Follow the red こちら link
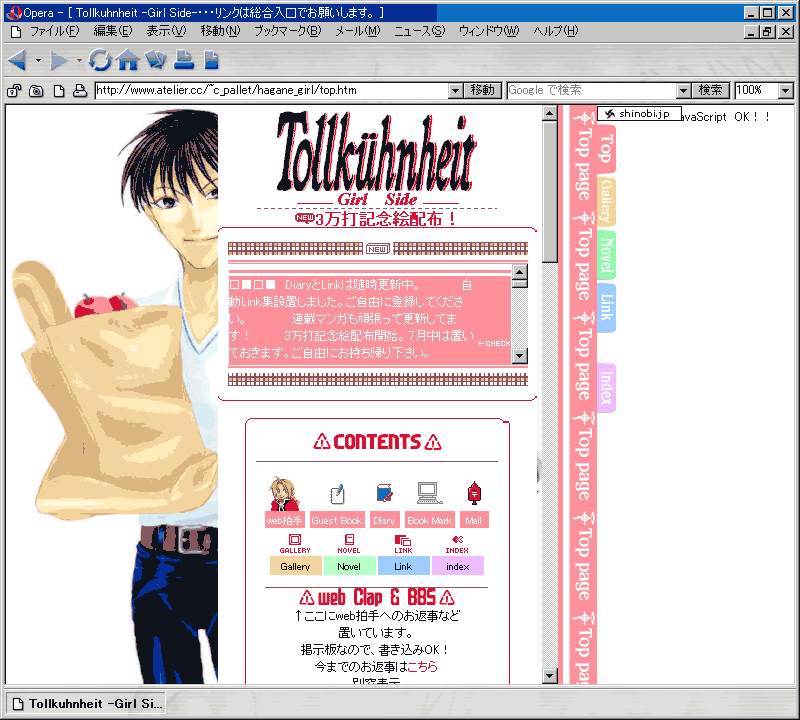The height and width of the screenshot is (720, 800). coord(422,666)
